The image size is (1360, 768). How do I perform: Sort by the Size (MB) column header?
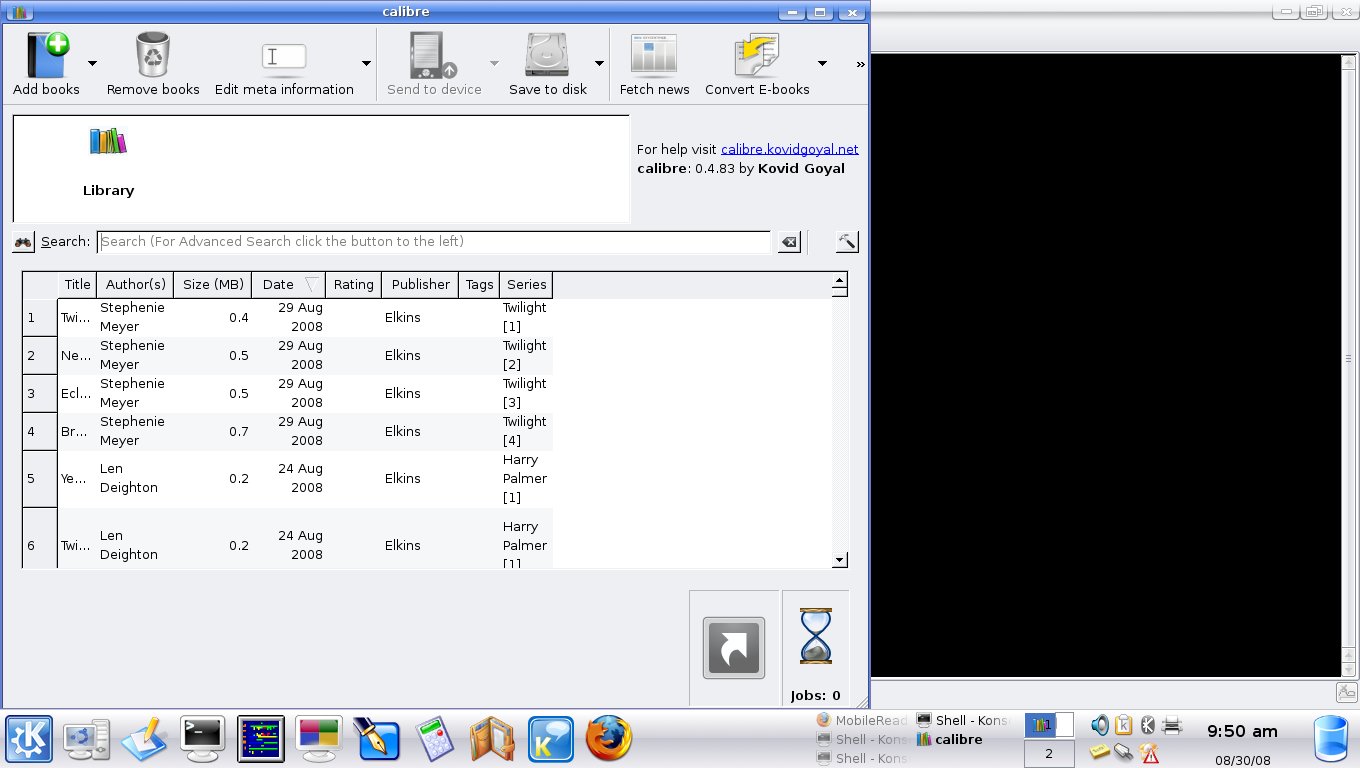pos(212,285)
